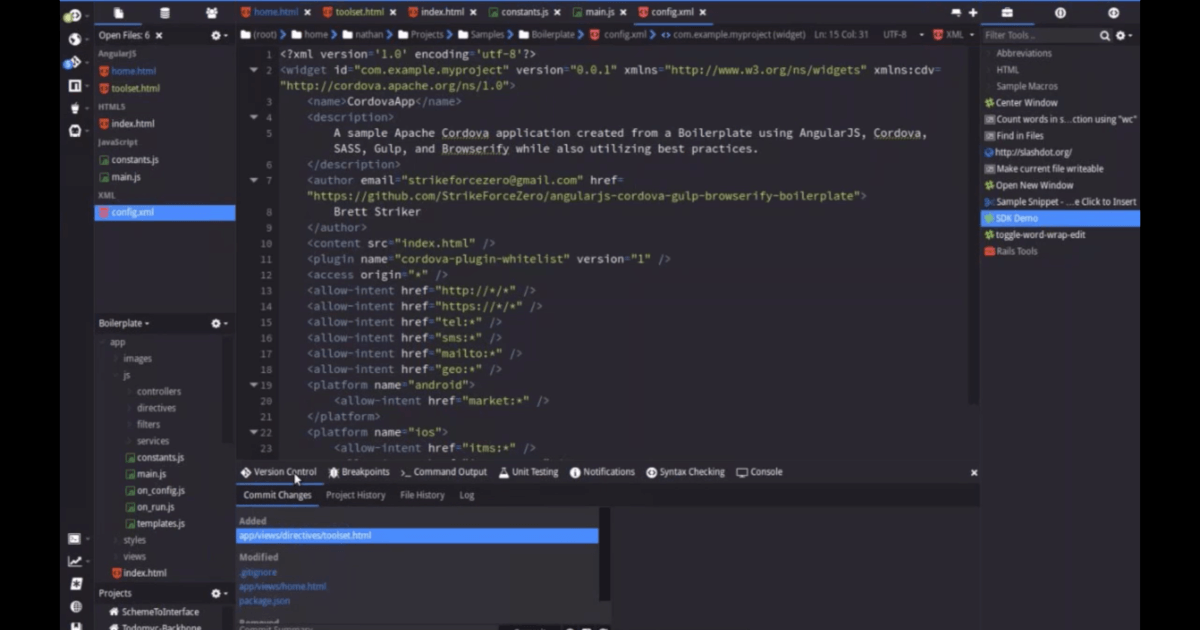Viewport: 1200px width, 630px height.
Task: Select modified file .gitignore
Action: (258, 572)
